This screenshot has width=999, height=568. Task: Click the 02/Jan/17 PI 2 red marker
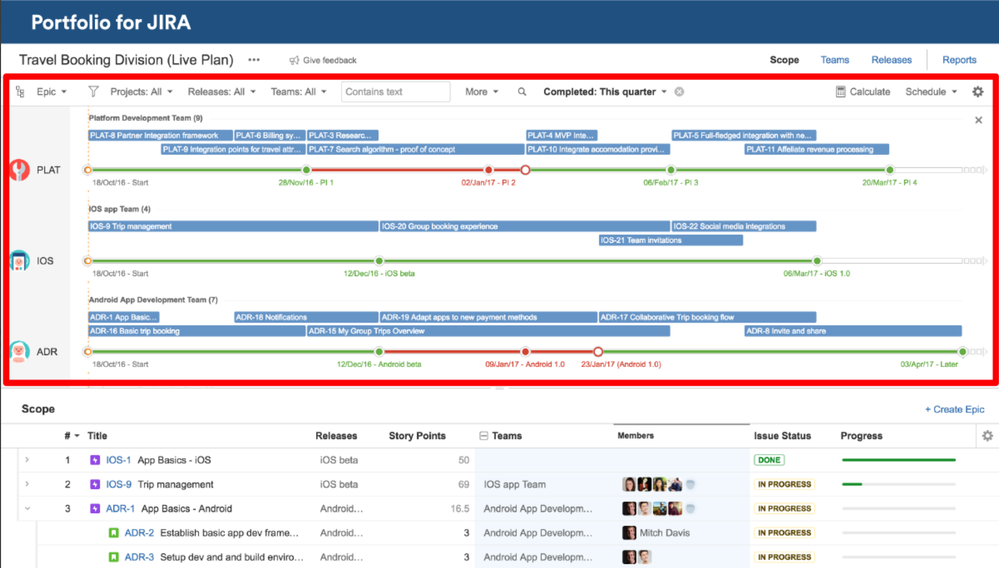point(488,170)
